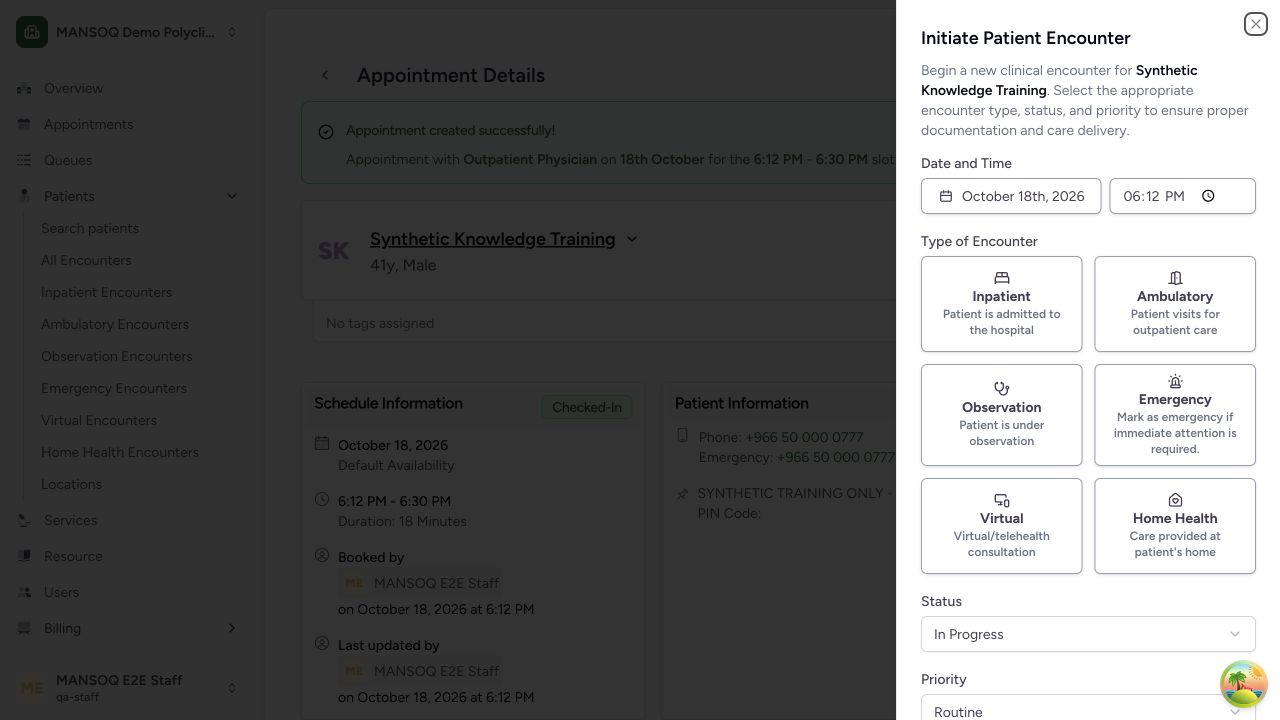The width and height of the screenshot is (1280, 720).
Task: Open the Status dropdown showing In Progress
Action: [x=1088, y=634]
